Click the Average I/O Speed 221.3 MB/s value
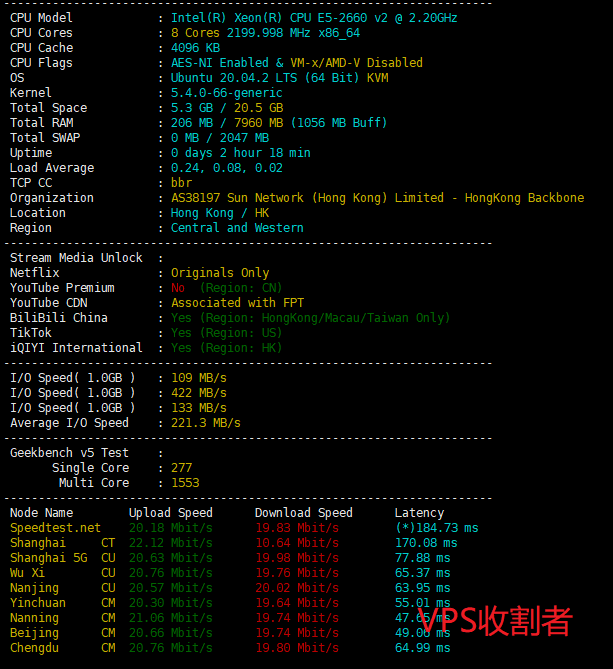This screenshot has height=669, width=613. click(x=205, y=423)
